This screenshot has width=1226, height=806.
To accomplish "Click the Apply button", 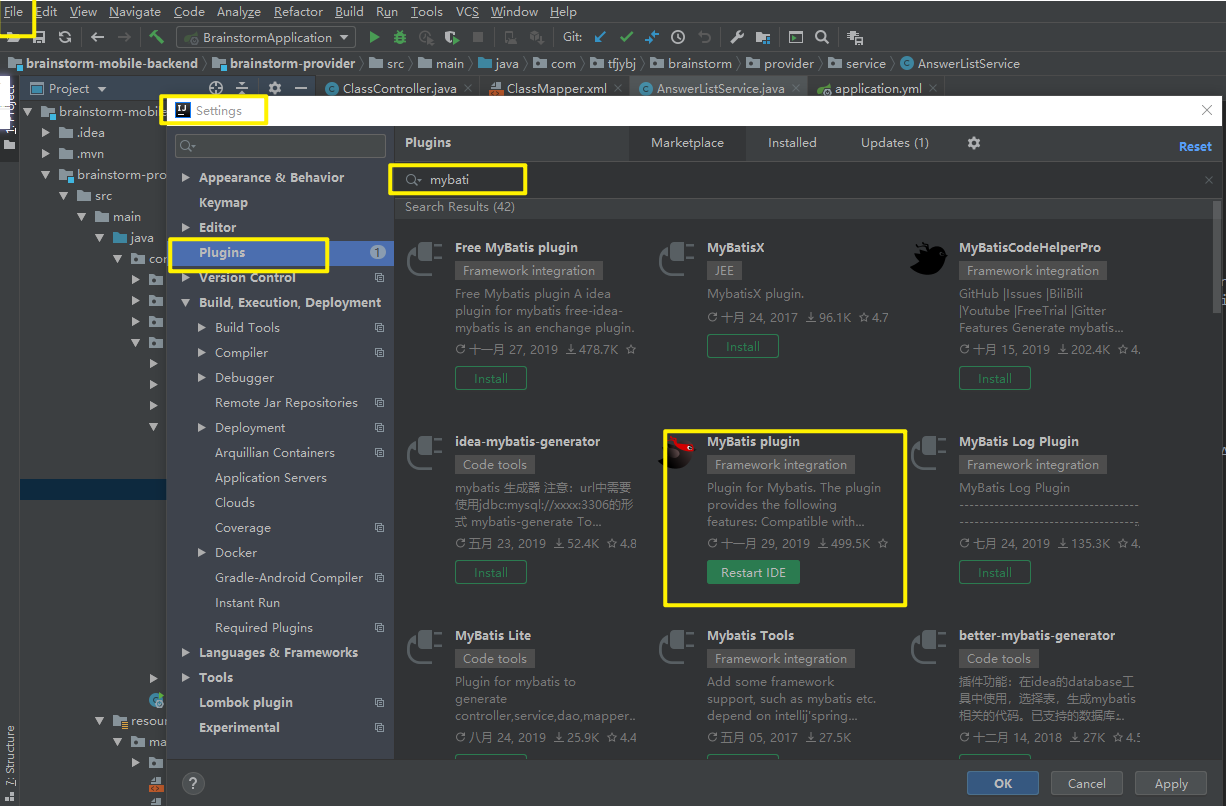I will (1171, 783).
